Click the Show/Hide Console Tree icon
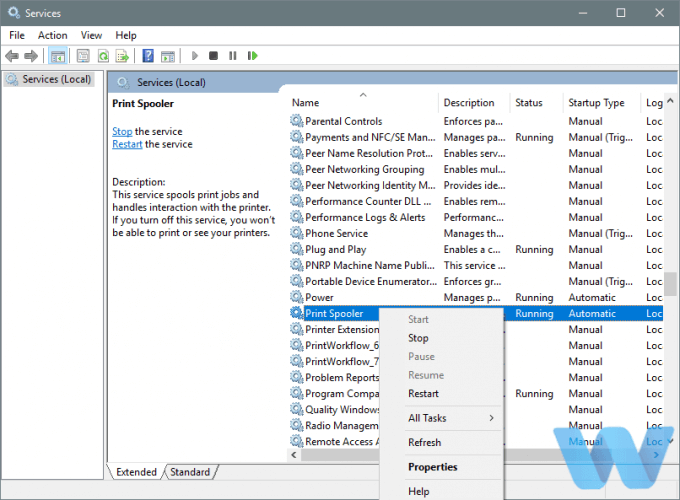The image size is (680, 500). (x=58, y=56)
